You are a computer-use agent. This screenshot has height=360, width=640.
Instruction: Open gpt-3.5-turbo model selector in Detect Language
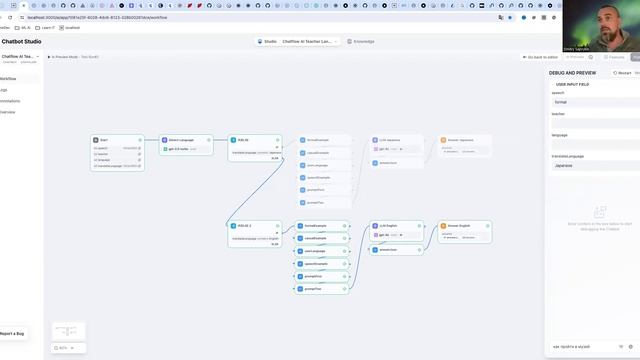click(186, 149)
